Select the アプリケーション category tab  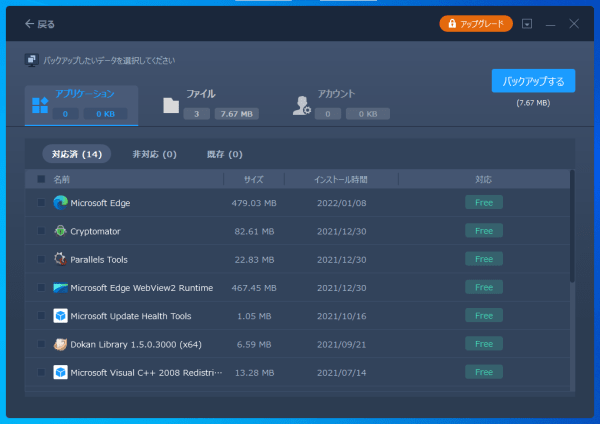(x=82, y=106)
